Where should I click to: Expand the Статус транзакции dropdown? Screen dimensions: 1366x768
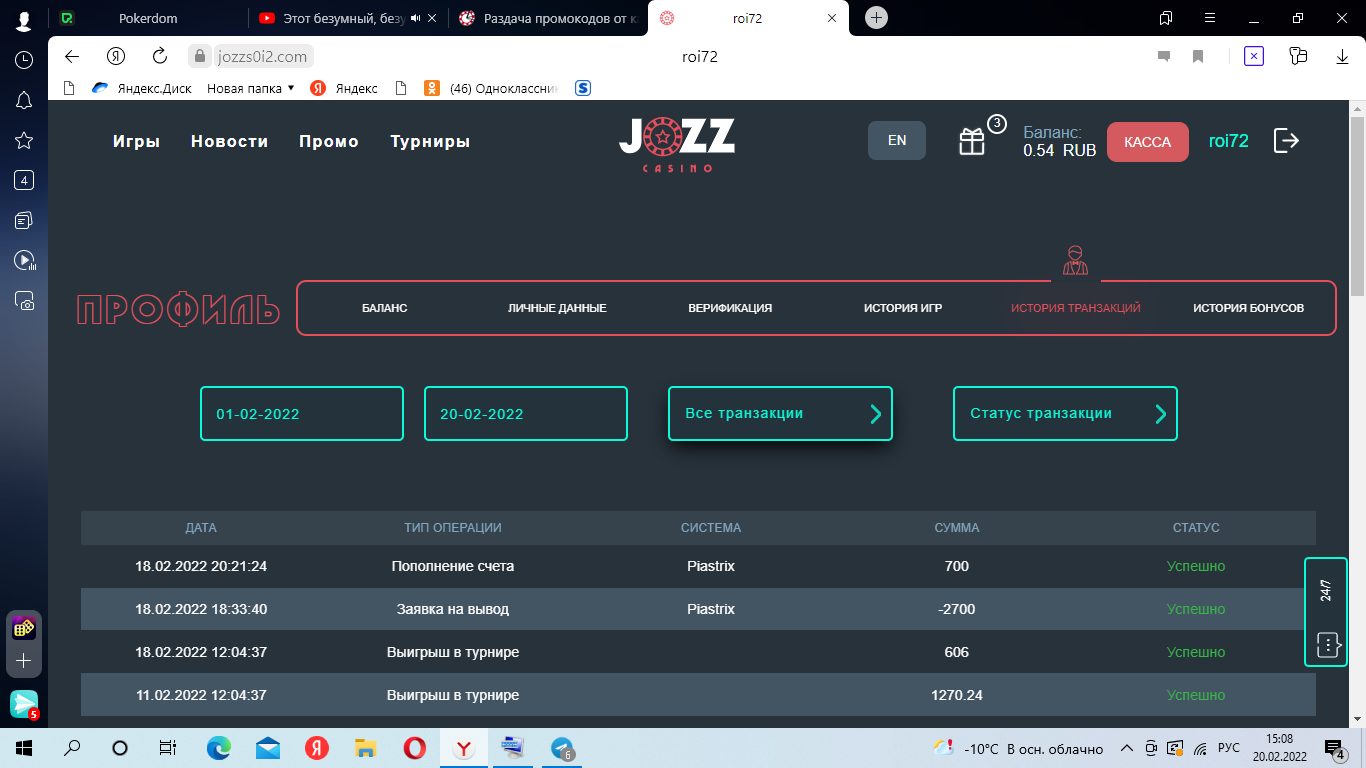[x=1065, y=413]
